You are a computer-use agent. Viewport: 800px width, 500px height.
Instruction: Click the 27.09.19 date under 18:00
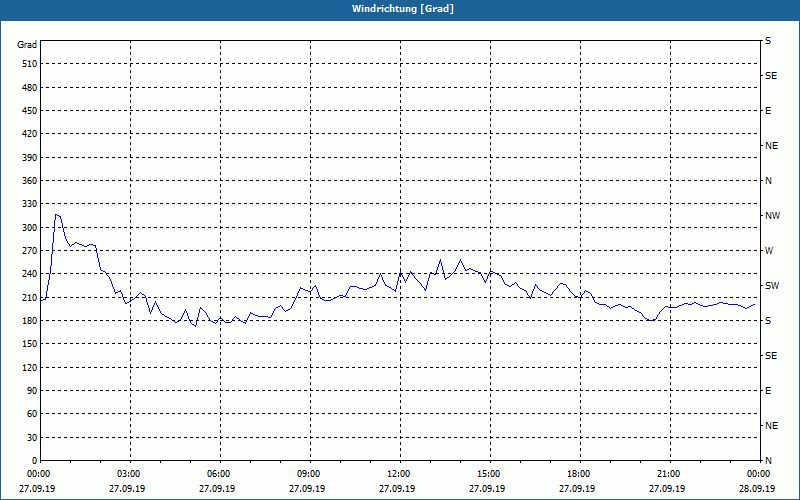click(x=577, y=489)
